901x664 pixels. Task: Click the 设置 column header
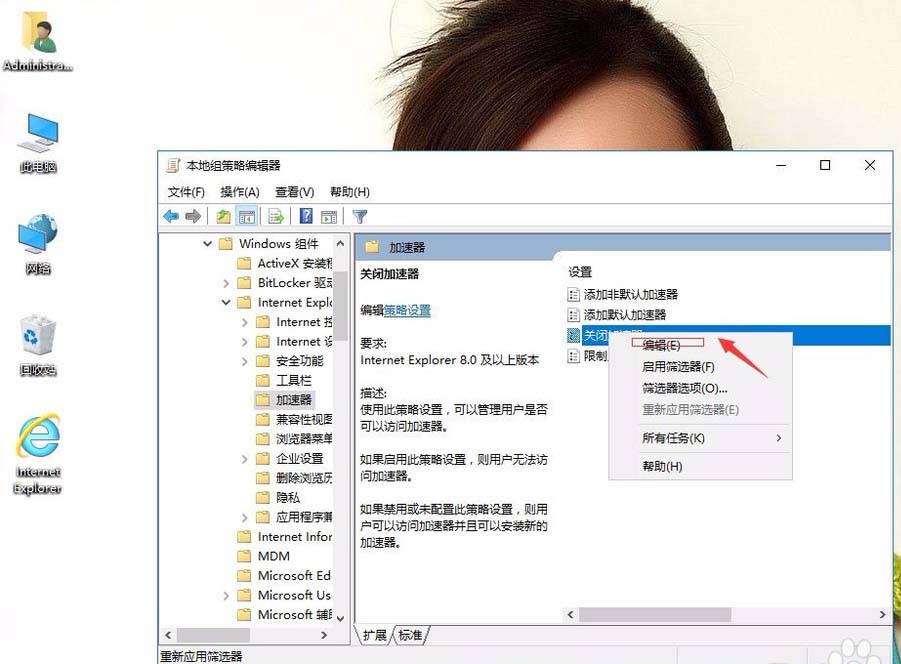[x=580, y=272]
